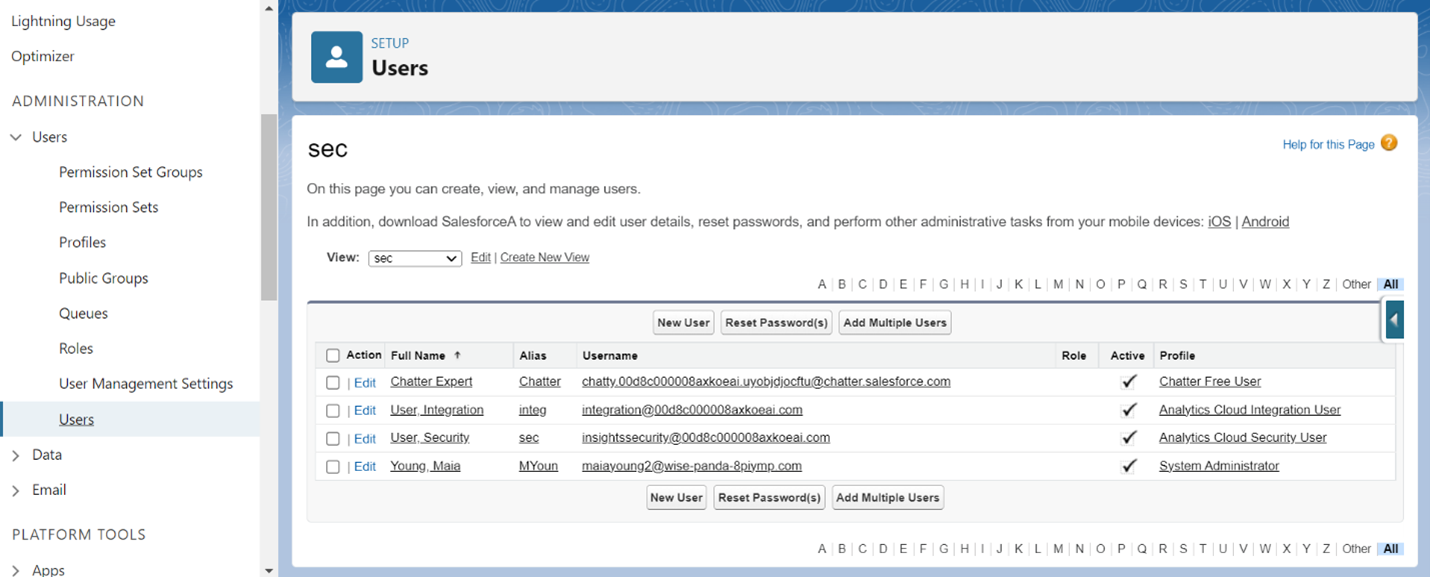Expand the Email sidebar section

click(16, 490)
